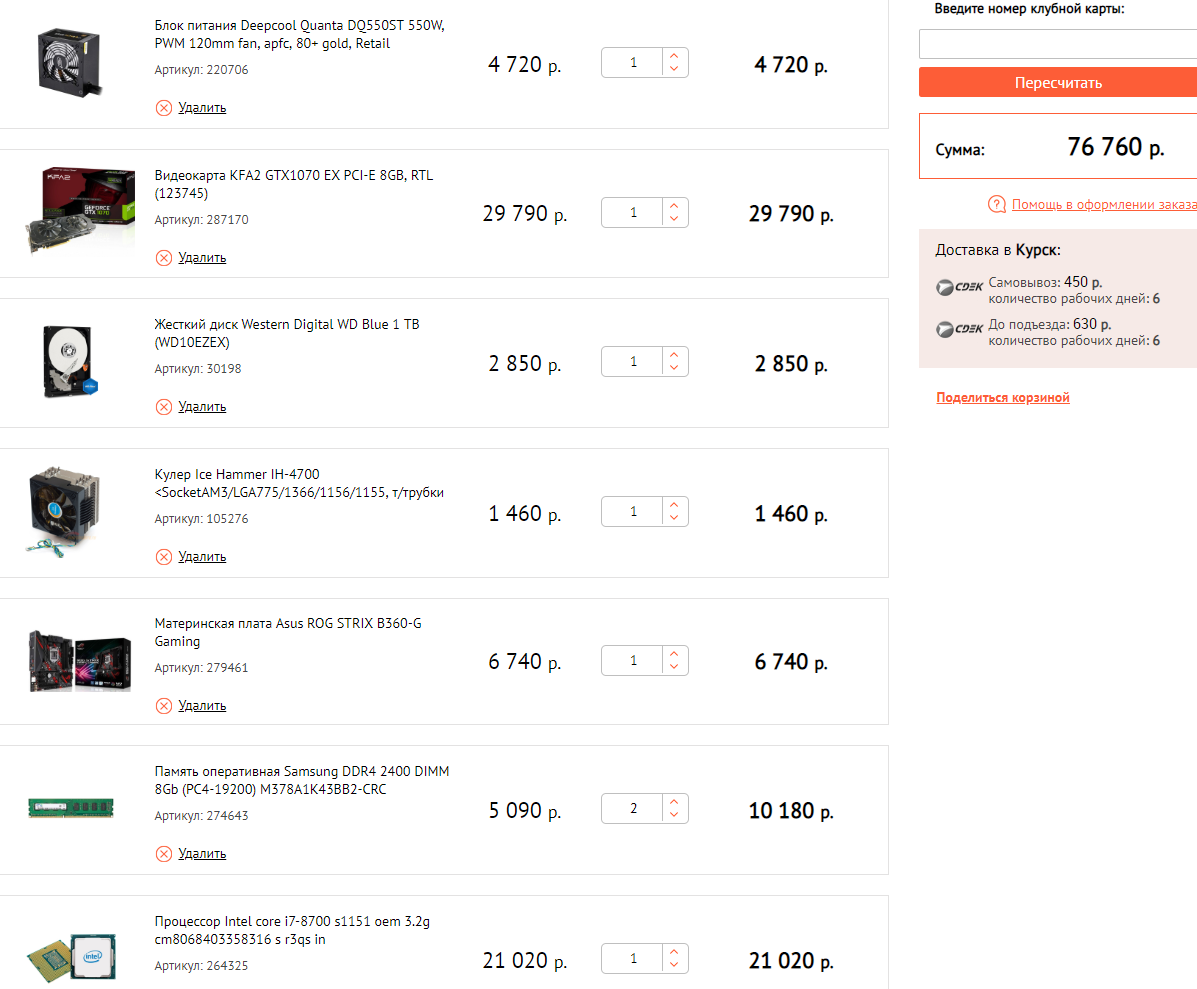
Task: Click the Пересчитать recalculate button
Action: [1057, 83]
